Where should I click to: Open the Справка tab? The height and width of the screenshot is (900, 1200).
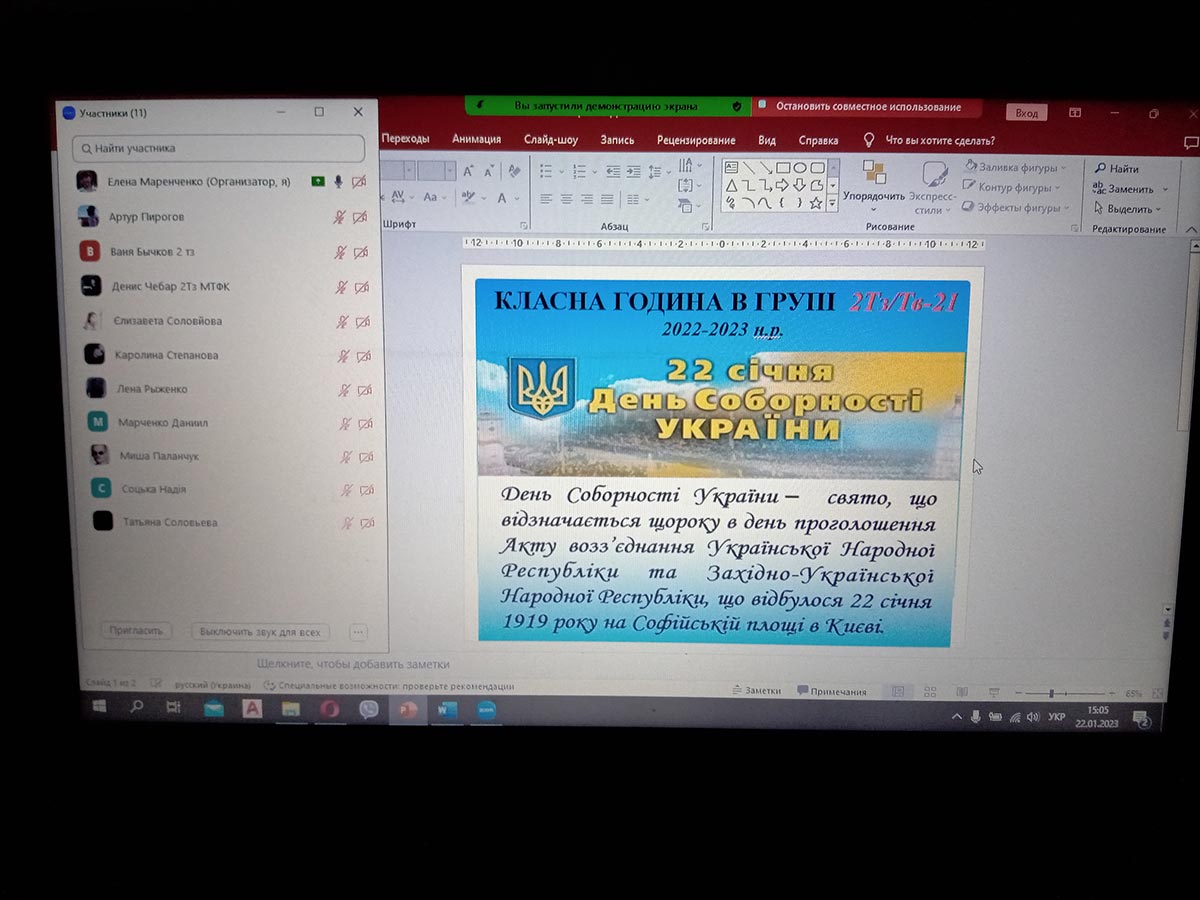(819, 141)
